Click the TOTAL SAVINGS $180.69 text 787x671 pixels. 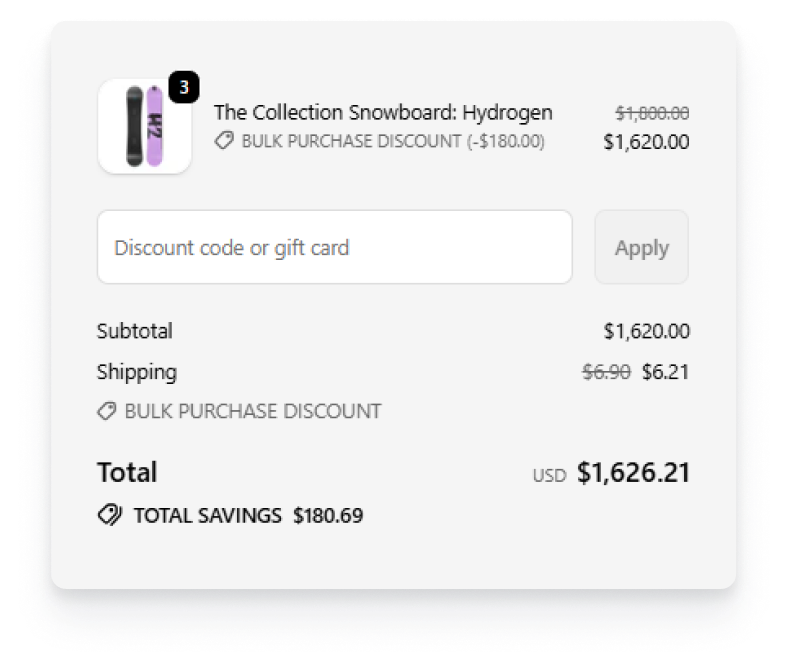248,516
